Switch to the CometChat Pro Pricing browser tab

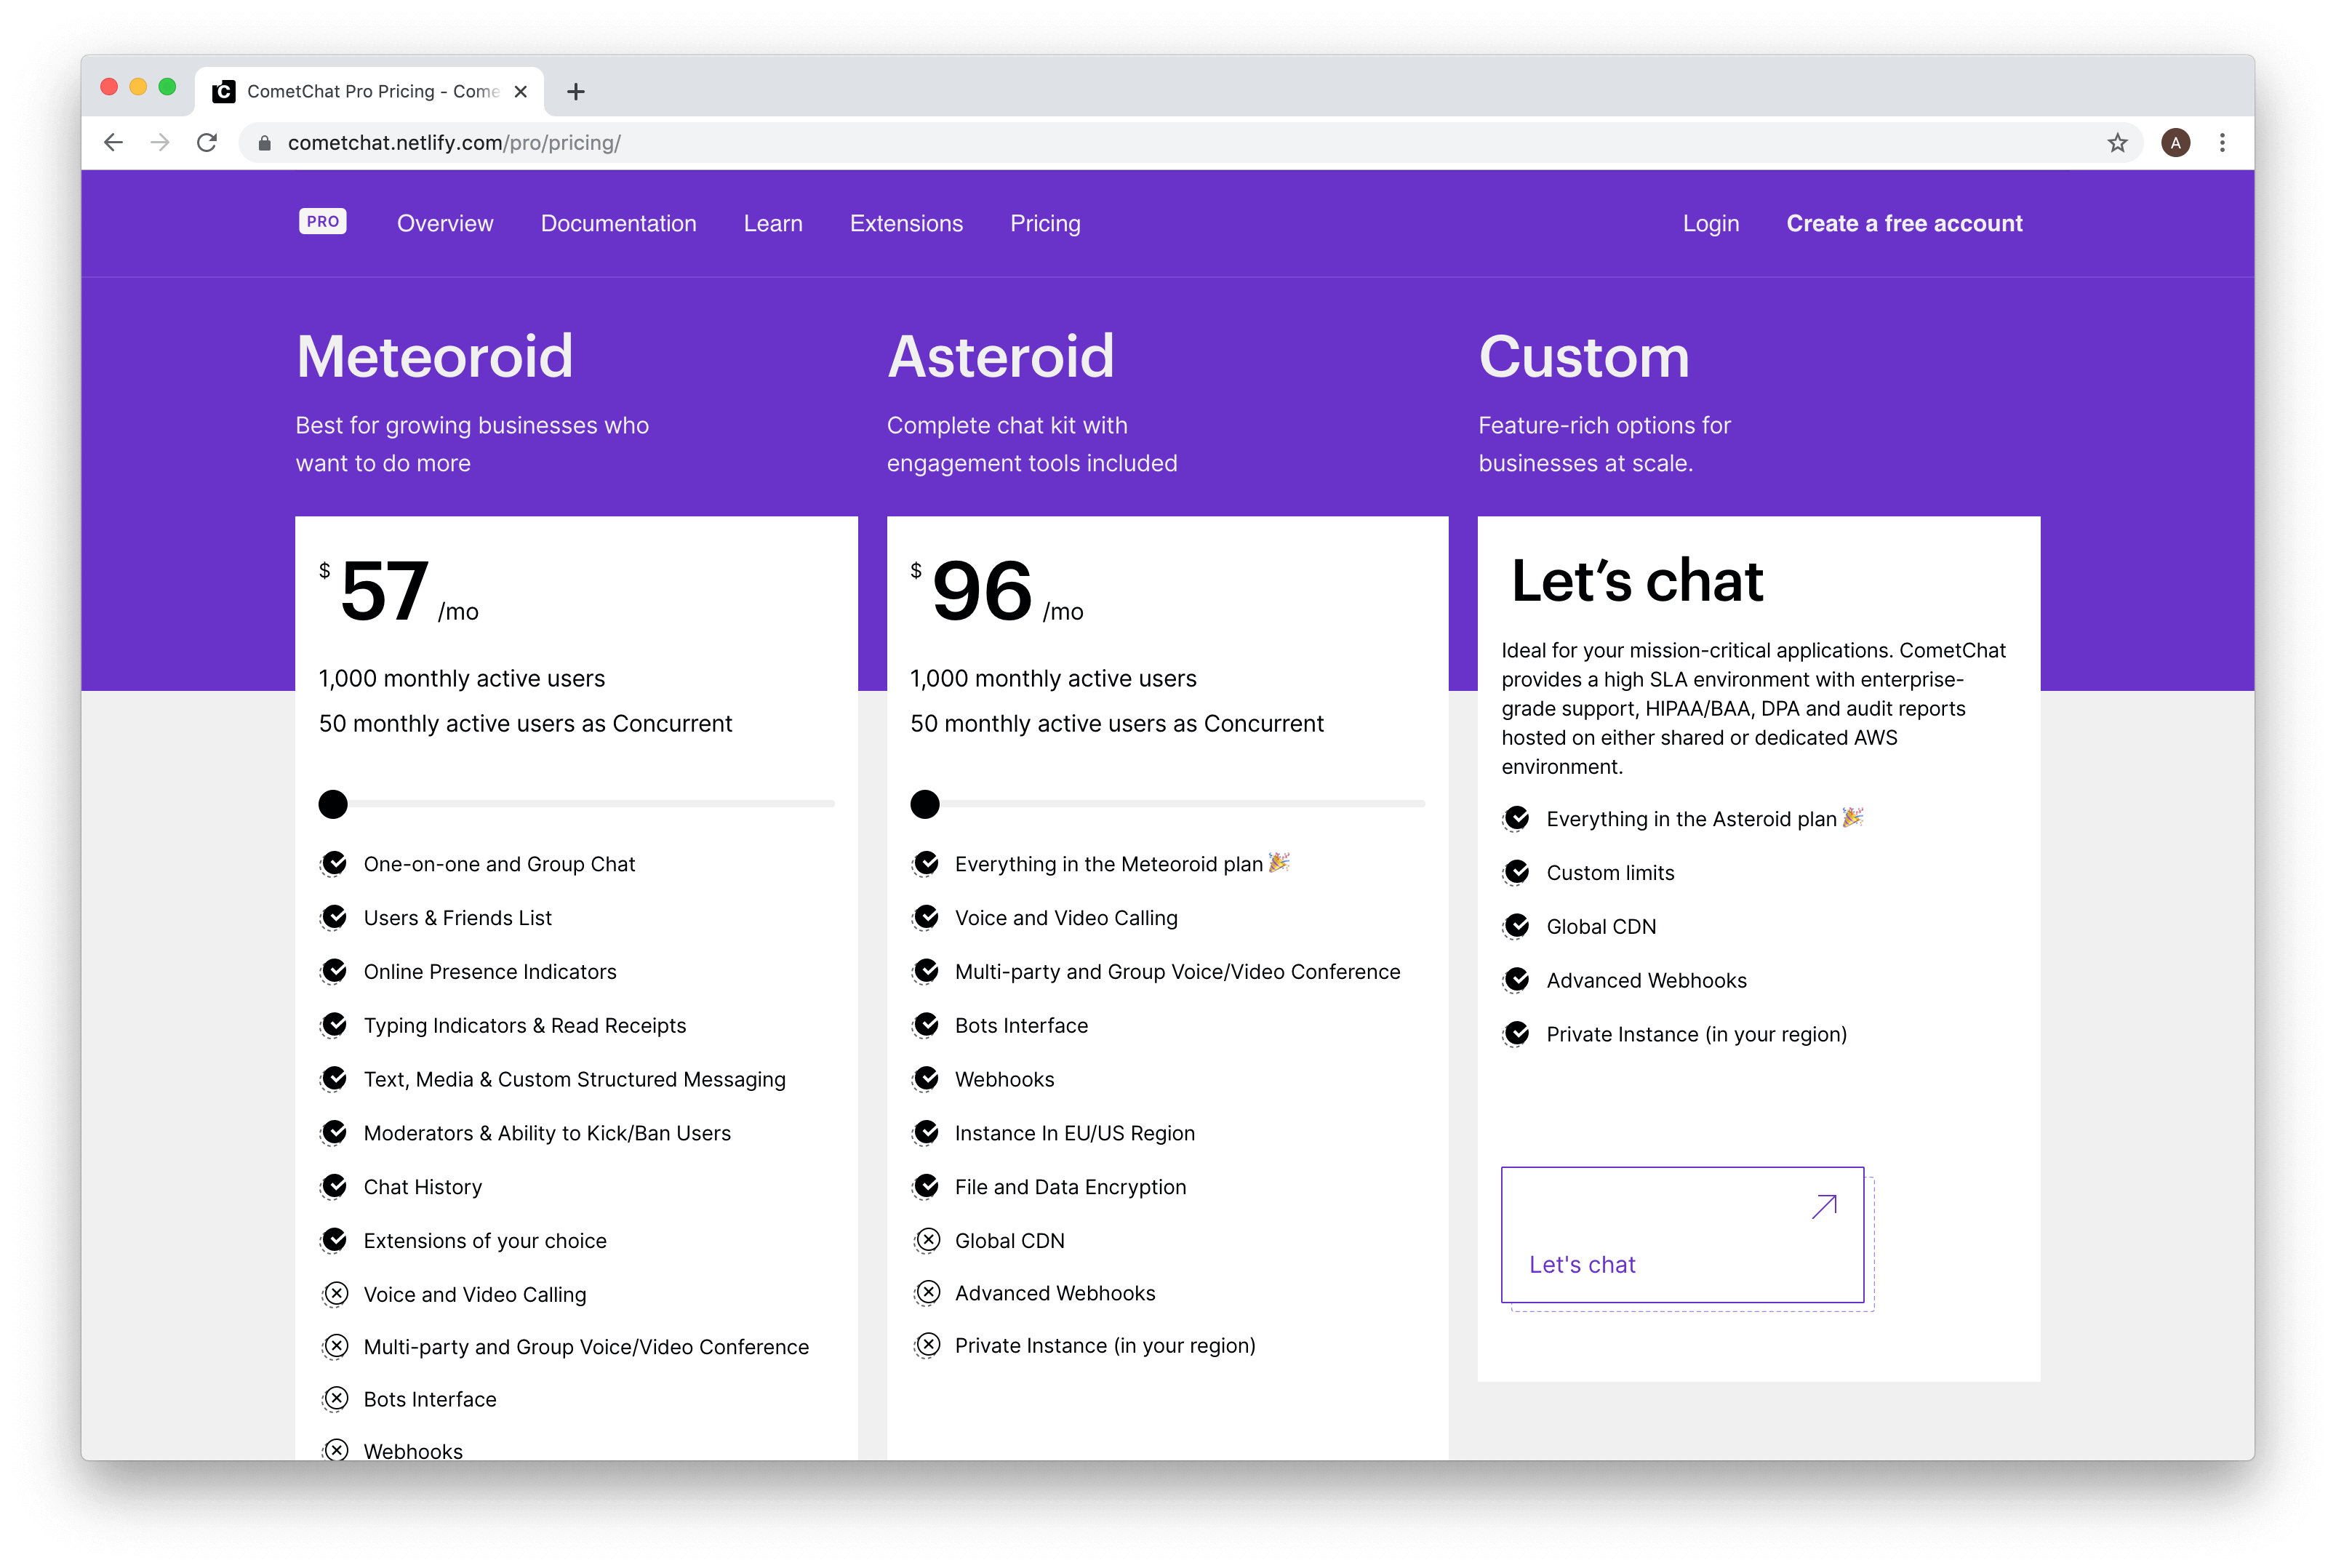[x=370, y=92]
